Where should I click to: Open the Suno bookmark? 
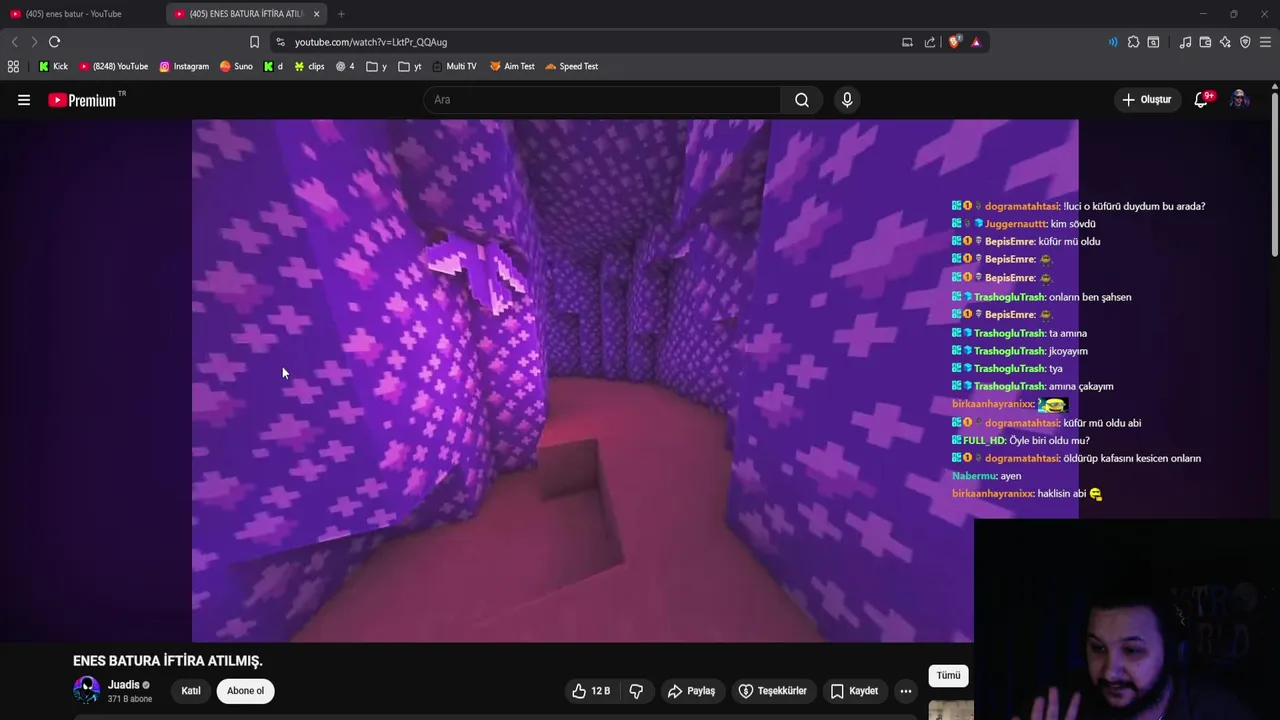236,66
